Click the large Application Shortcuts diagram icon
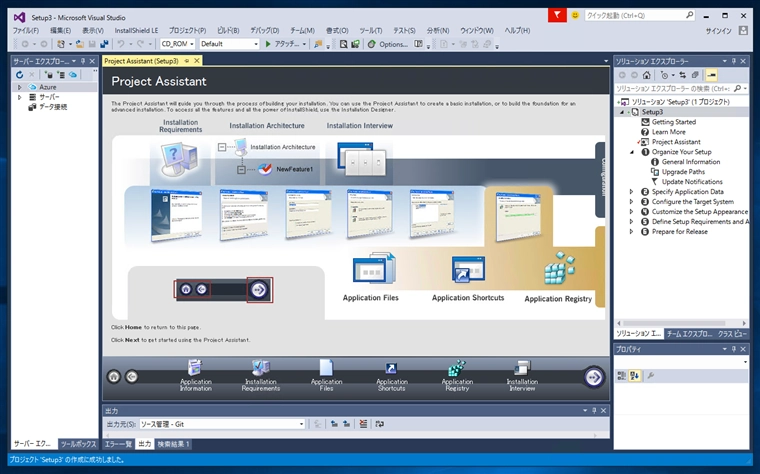Viewport: 760px width, 474px height. click(x=468, y=269)
